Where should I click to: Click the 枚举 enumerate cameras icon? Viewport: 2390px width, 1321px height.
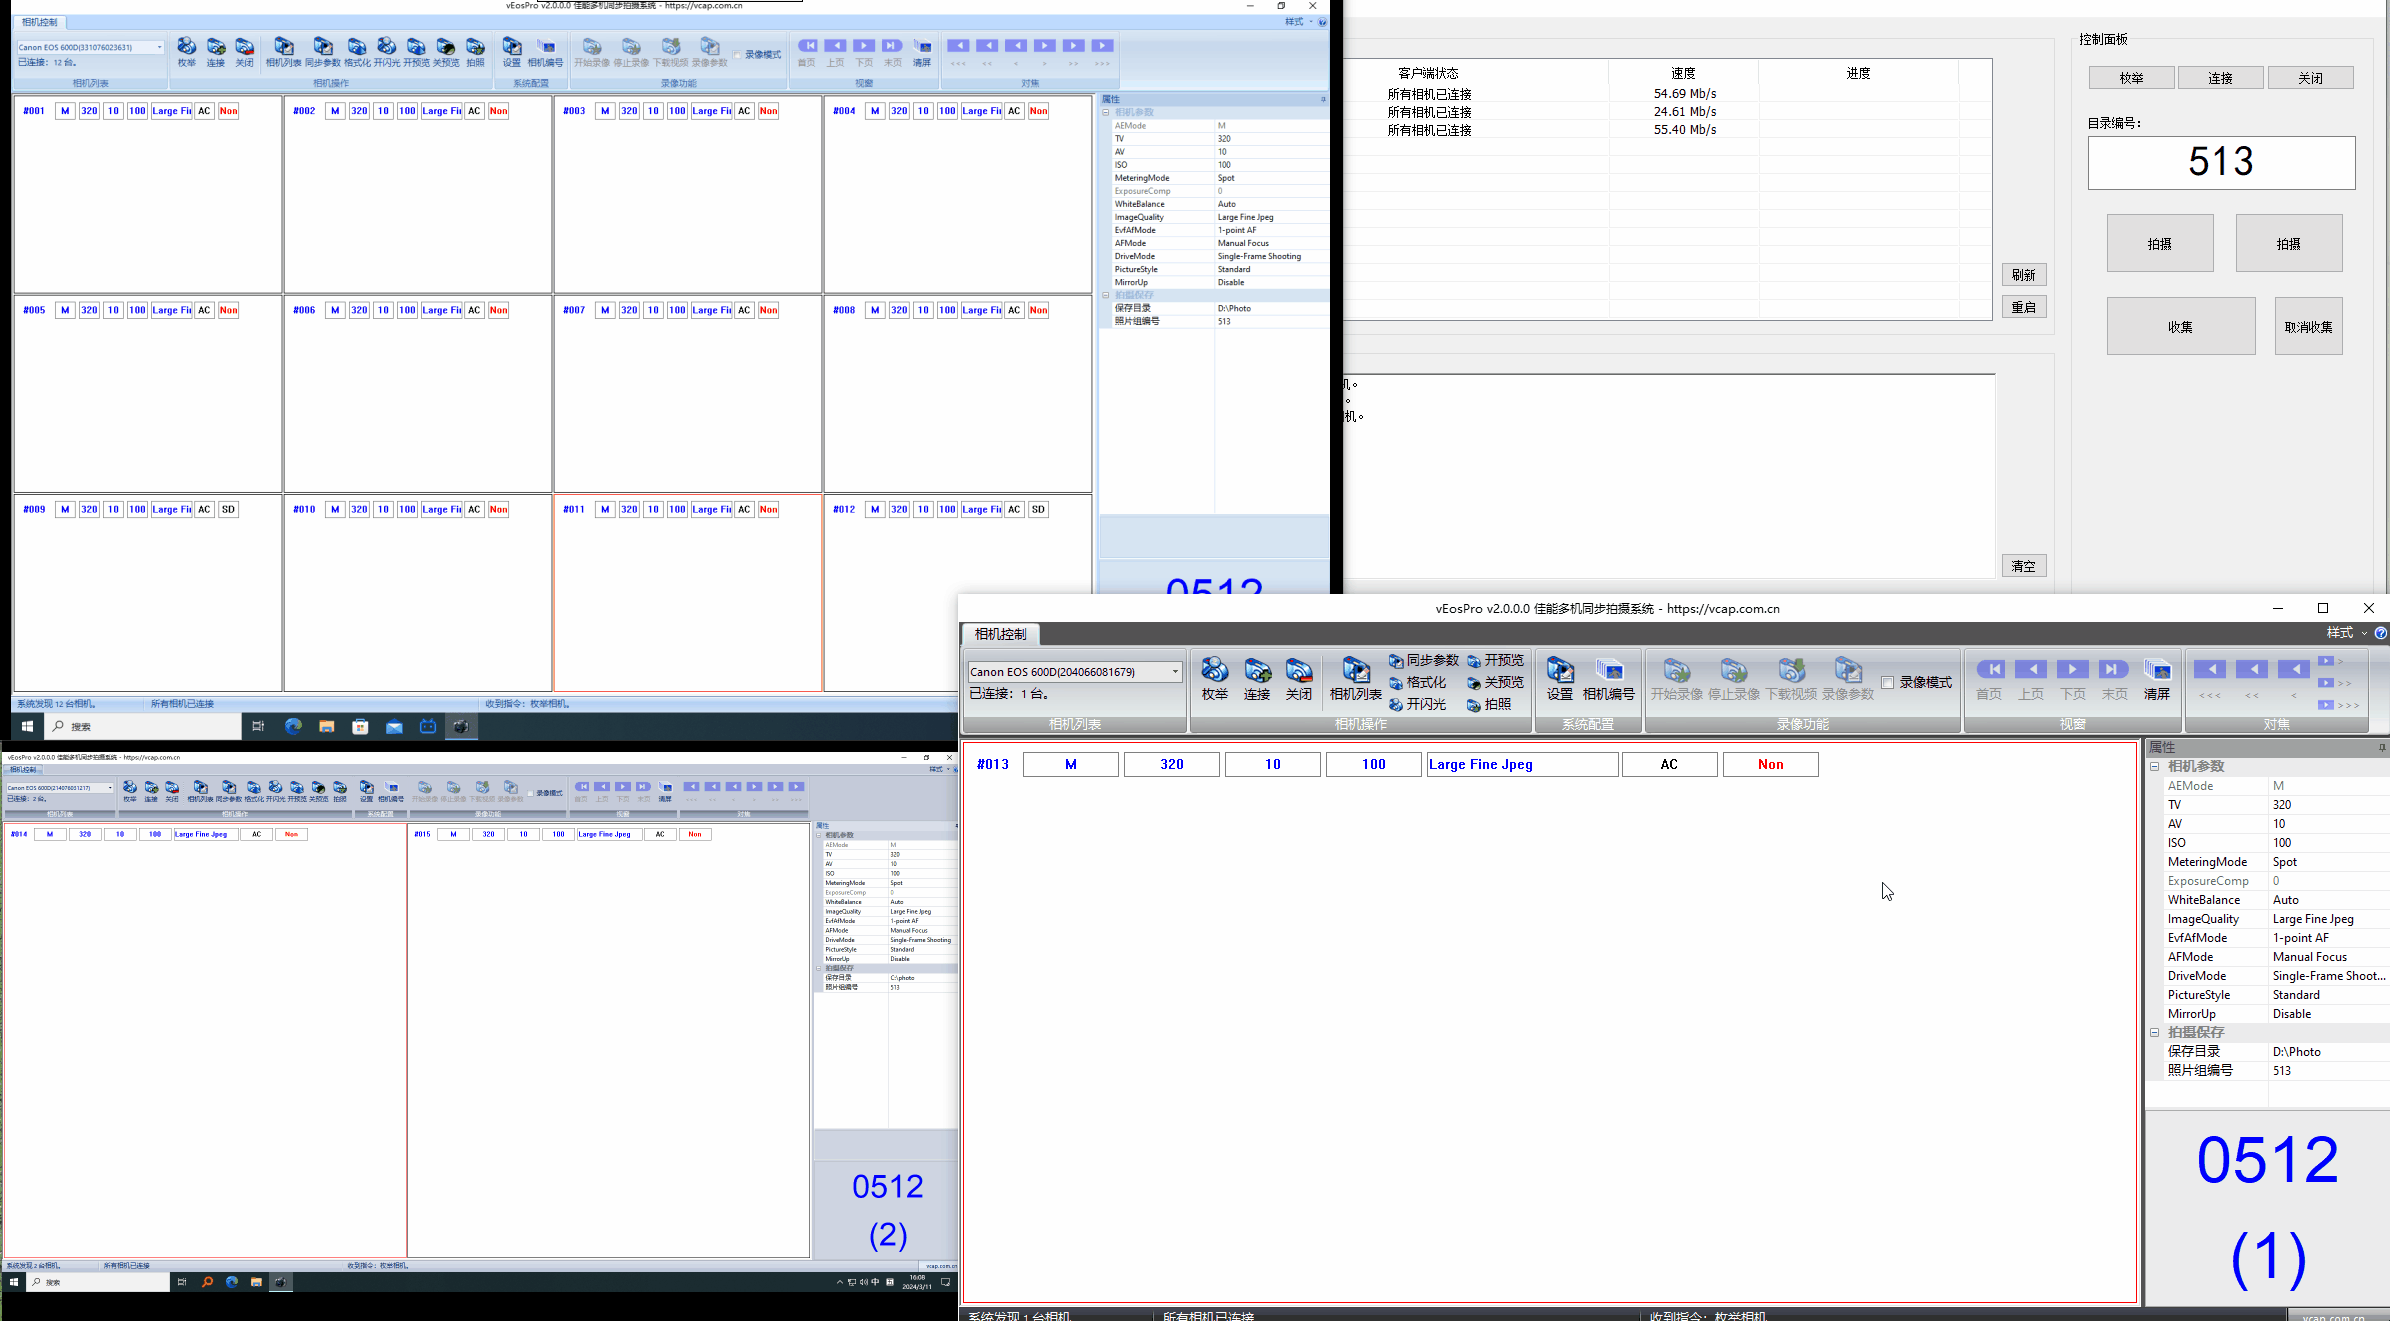pos(1215,678)
